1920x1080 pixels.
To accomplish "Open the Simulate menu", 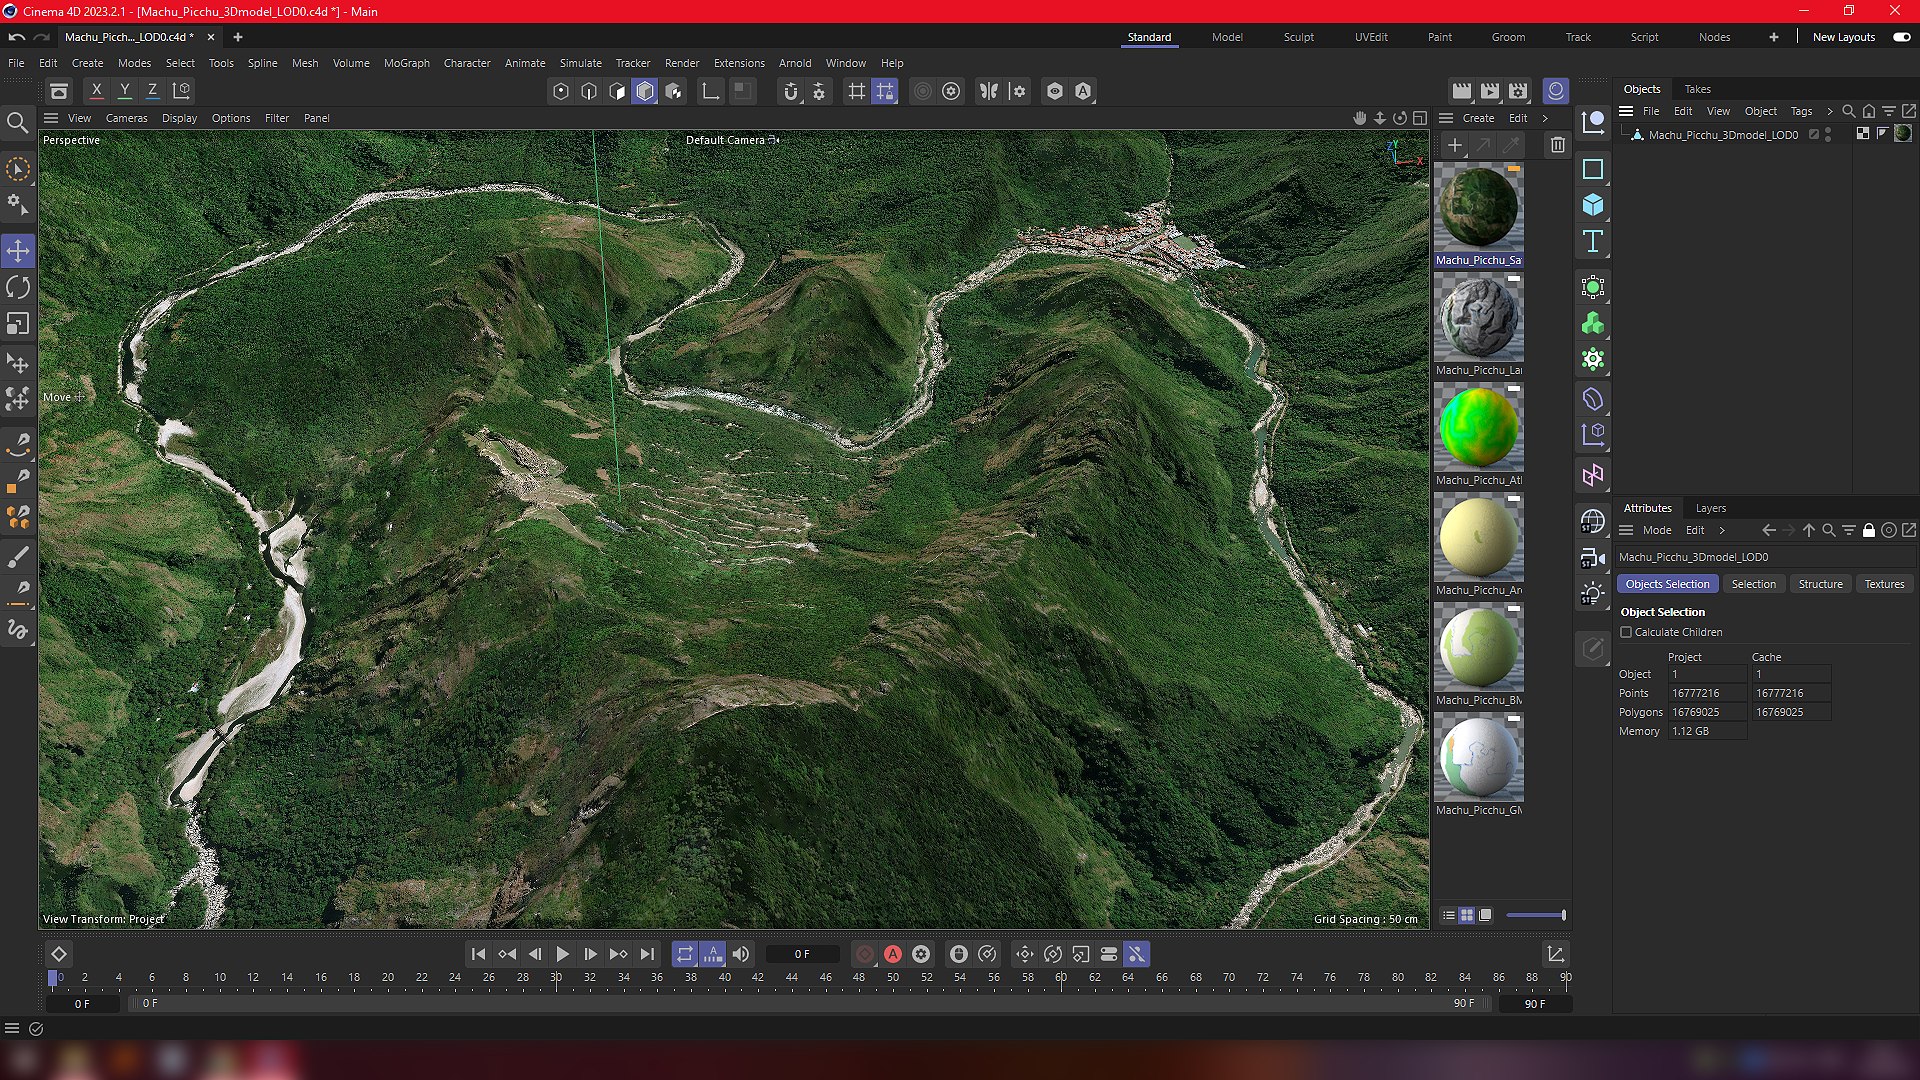I will click(581, 63).
